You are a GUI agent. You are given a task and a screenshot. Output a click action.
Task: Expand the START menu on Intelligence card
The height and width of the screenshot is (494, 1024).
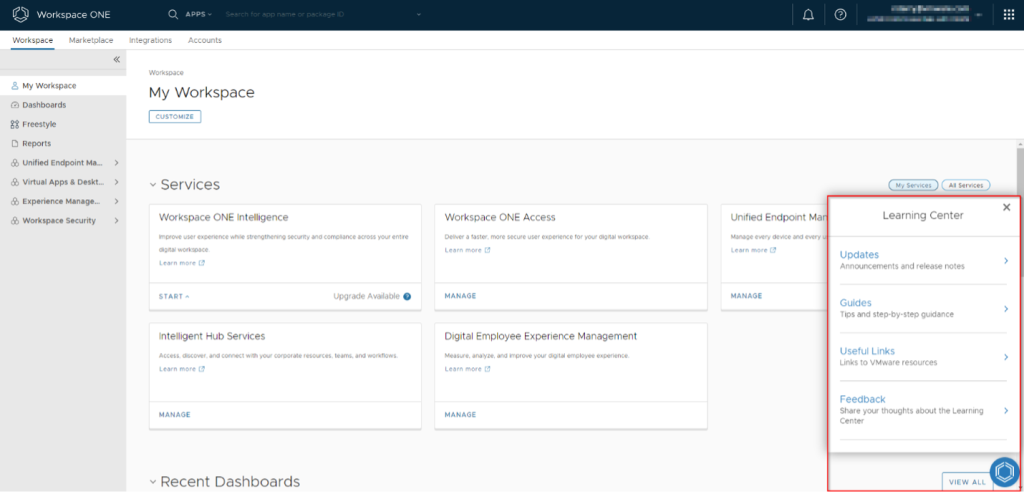pos(174,297)
